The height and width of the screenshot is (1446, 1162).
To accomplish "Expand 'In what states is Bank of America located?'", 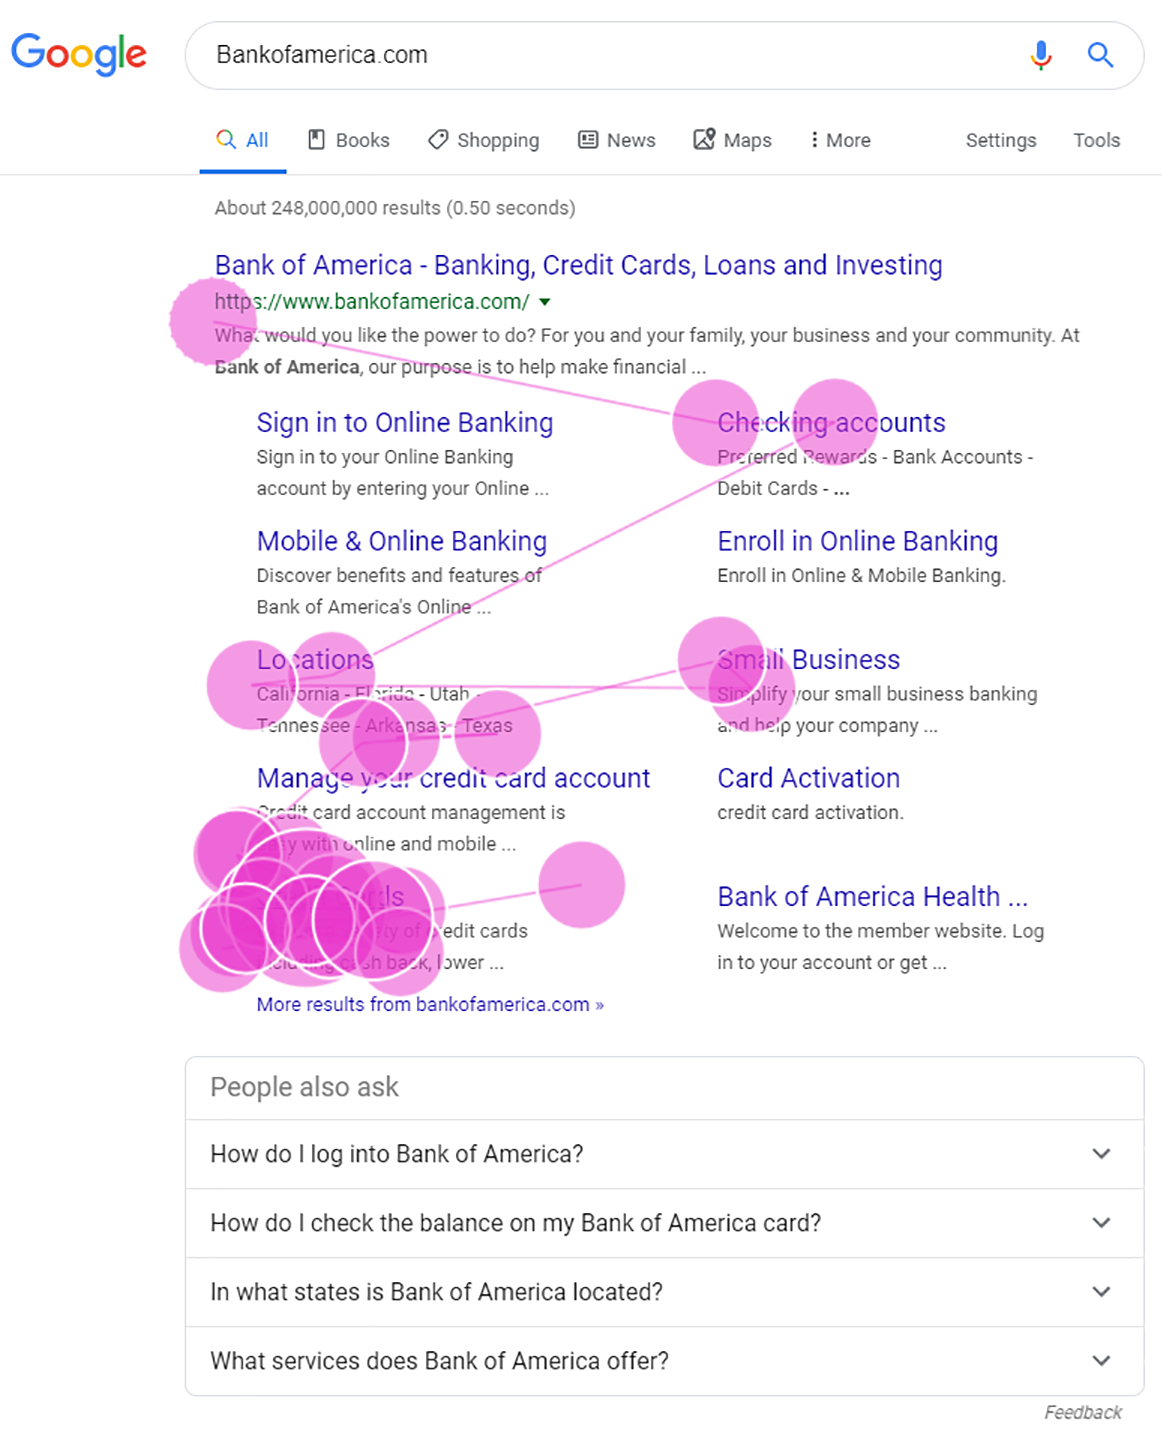I will tap(1101, 1292).
